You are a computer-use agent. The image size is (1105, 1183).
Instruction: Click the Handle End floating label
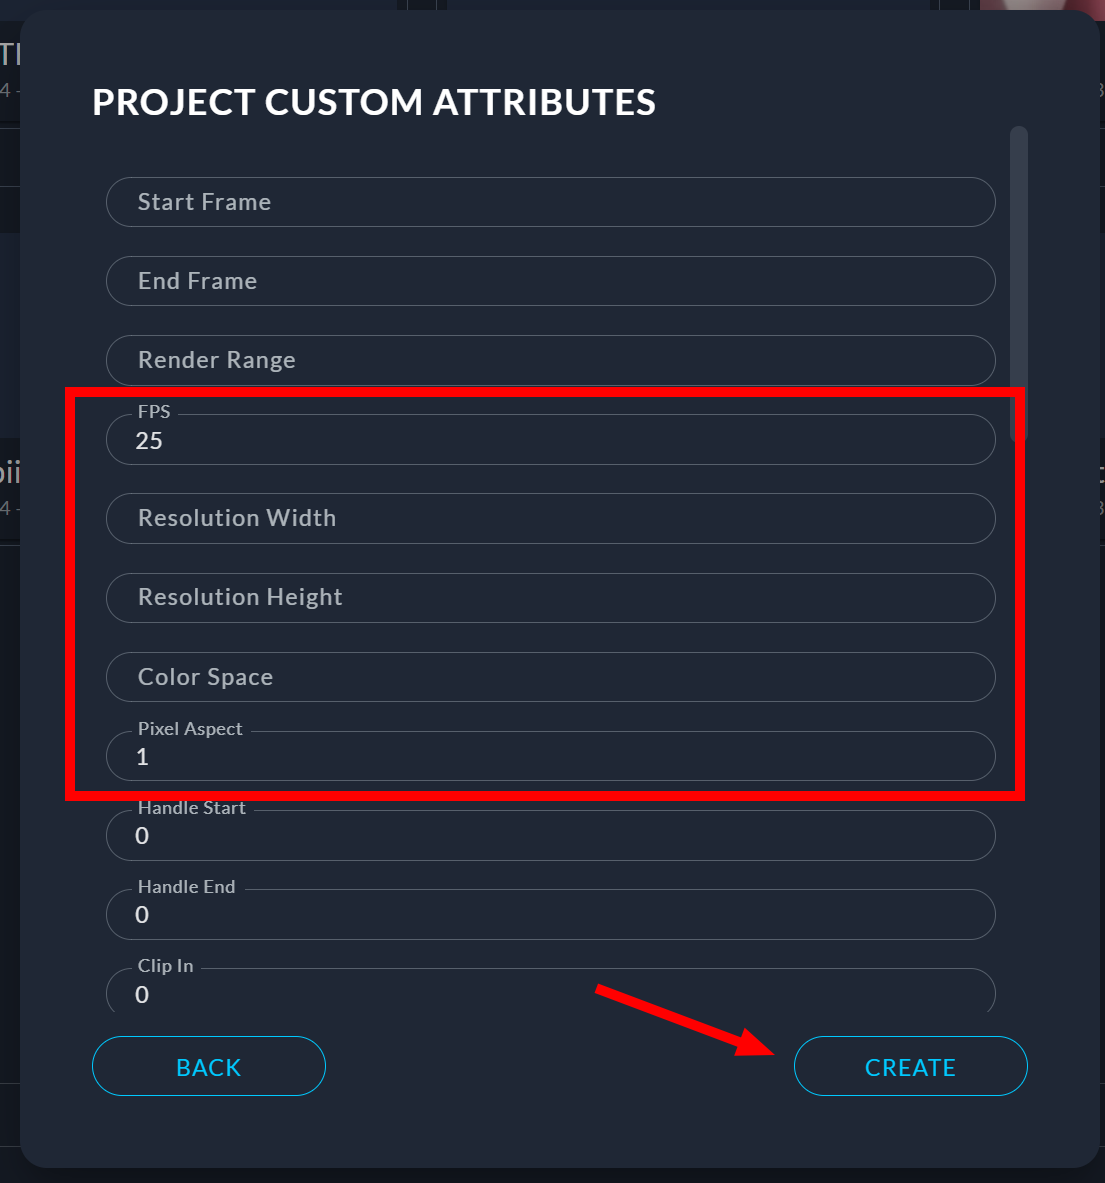point(186,887)
